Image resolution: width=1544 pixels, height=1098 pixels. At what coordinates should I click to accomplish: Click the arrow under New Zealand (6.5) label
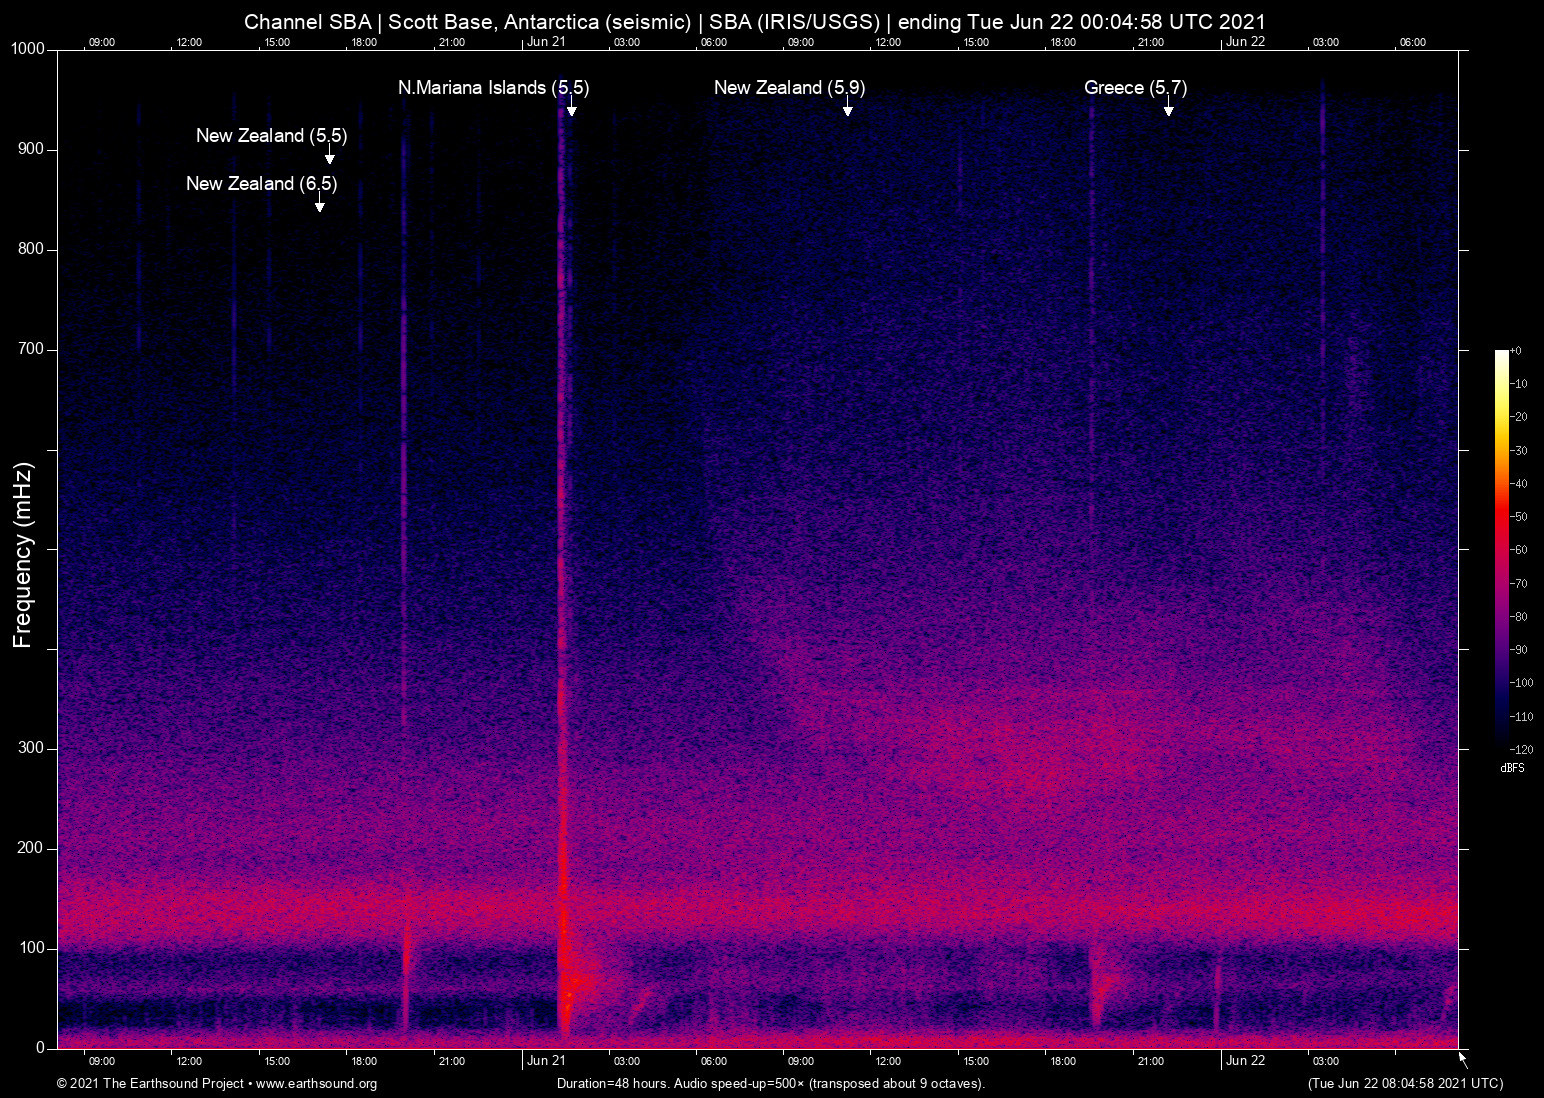[x=319, y=206]
